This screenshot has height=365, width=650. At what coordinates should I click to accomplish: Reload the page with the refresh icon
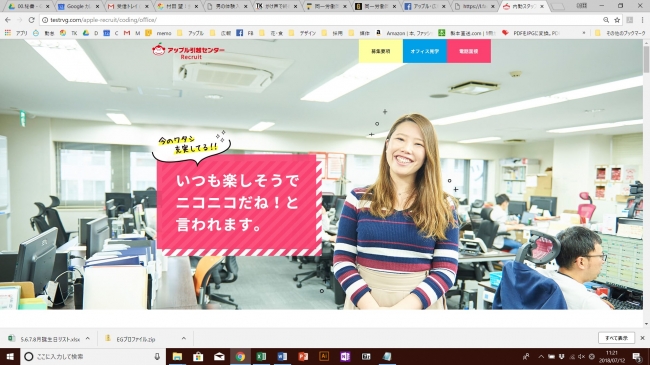32,20
